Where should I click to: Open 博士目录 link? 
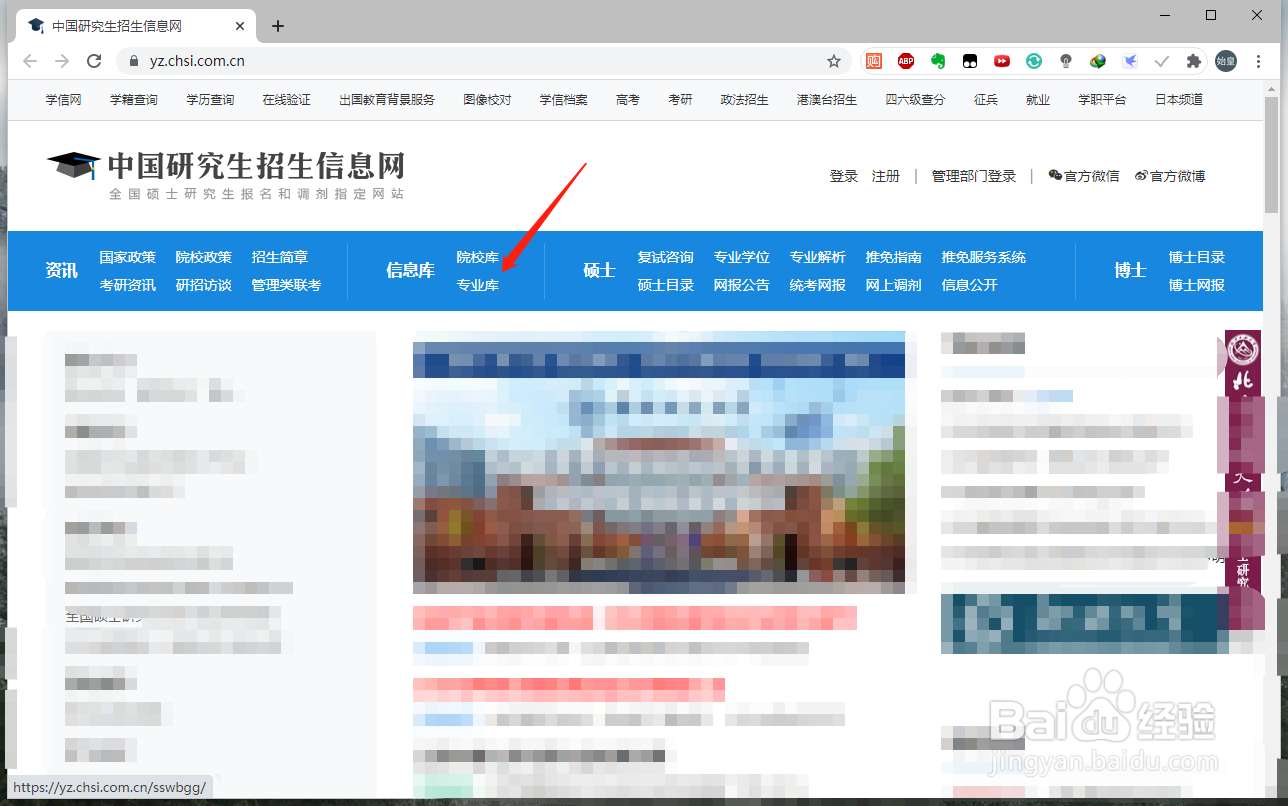[1197, 257]
